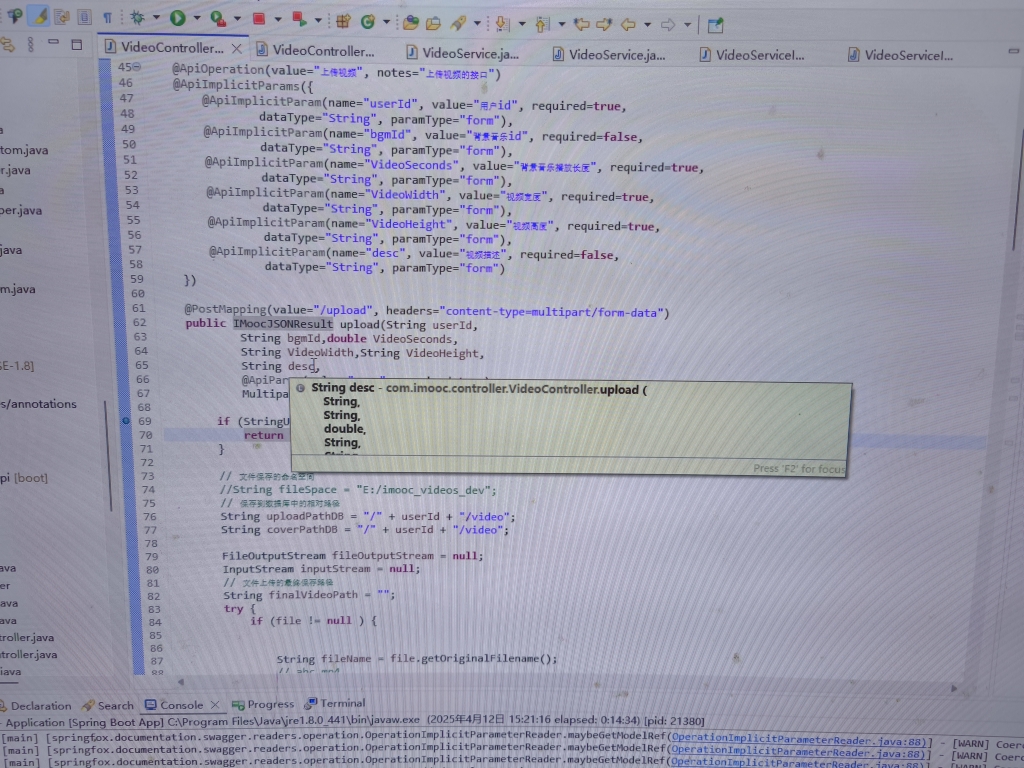The width and height of the screenshot is (1024, 768).
Task: Click the '@PostMapping' annotation on line 61
Action: point(225,309)
